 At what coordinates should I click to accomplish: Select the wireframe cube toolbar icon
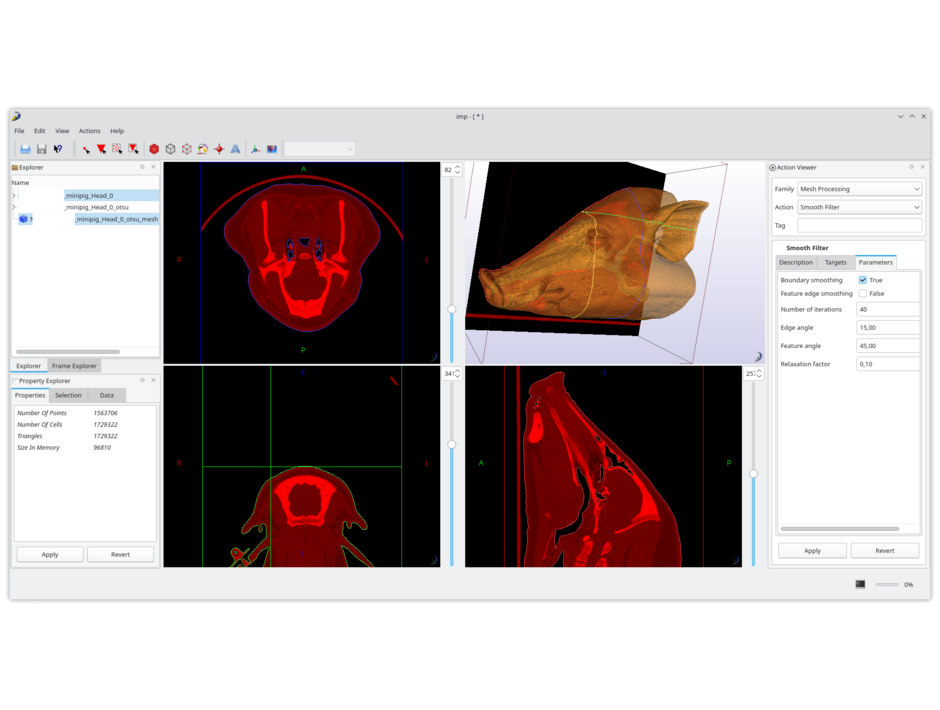[x=170, y=148]
